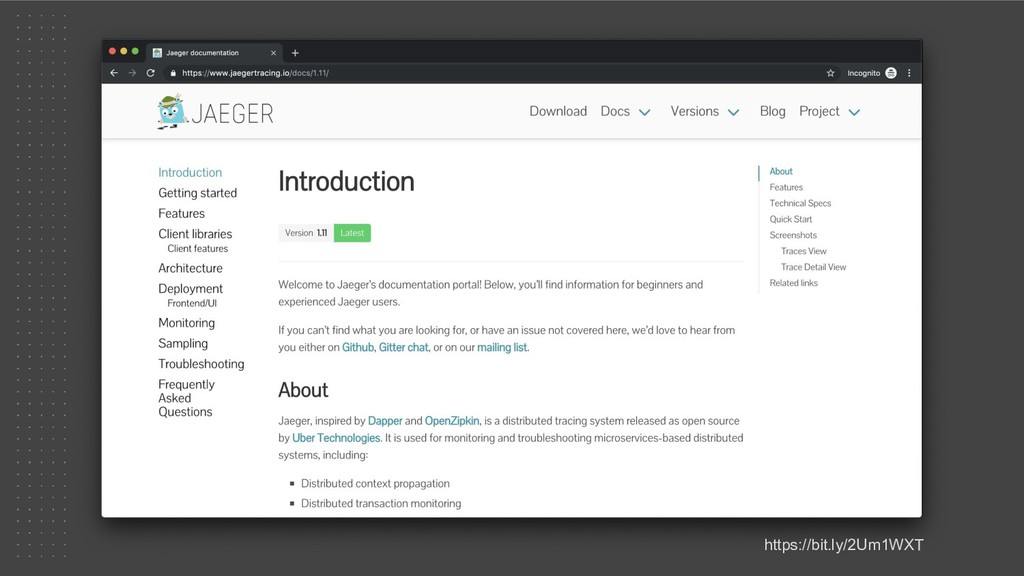Click the Versions menu label
Screen dimensions: 1024x576
695,112
